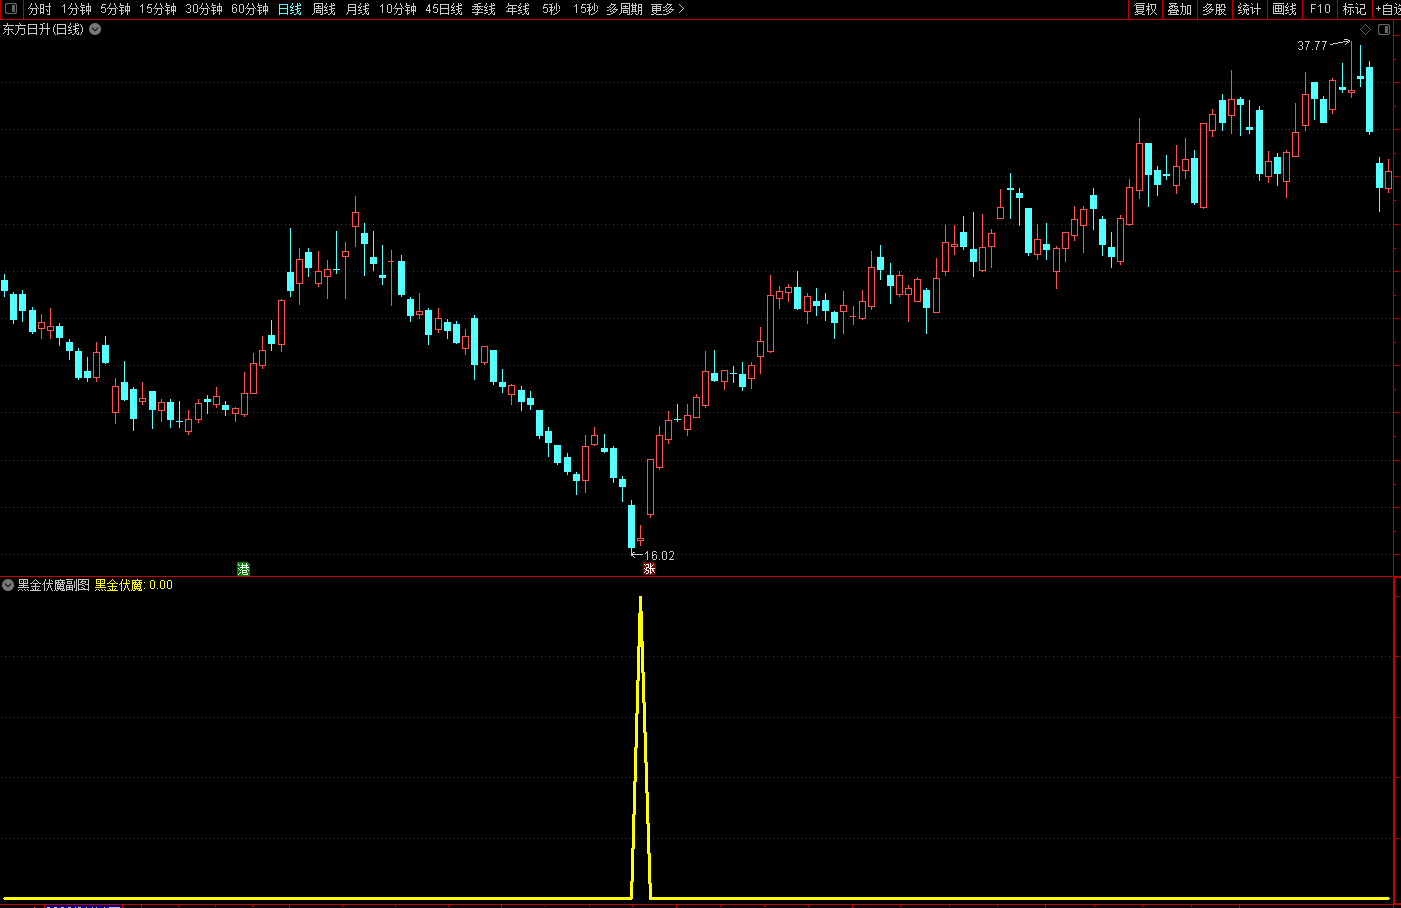Image resolution: width=1401 pixels, height=908 pixels.
Task: Click the F10 company info button
Action: (1320, 9)
